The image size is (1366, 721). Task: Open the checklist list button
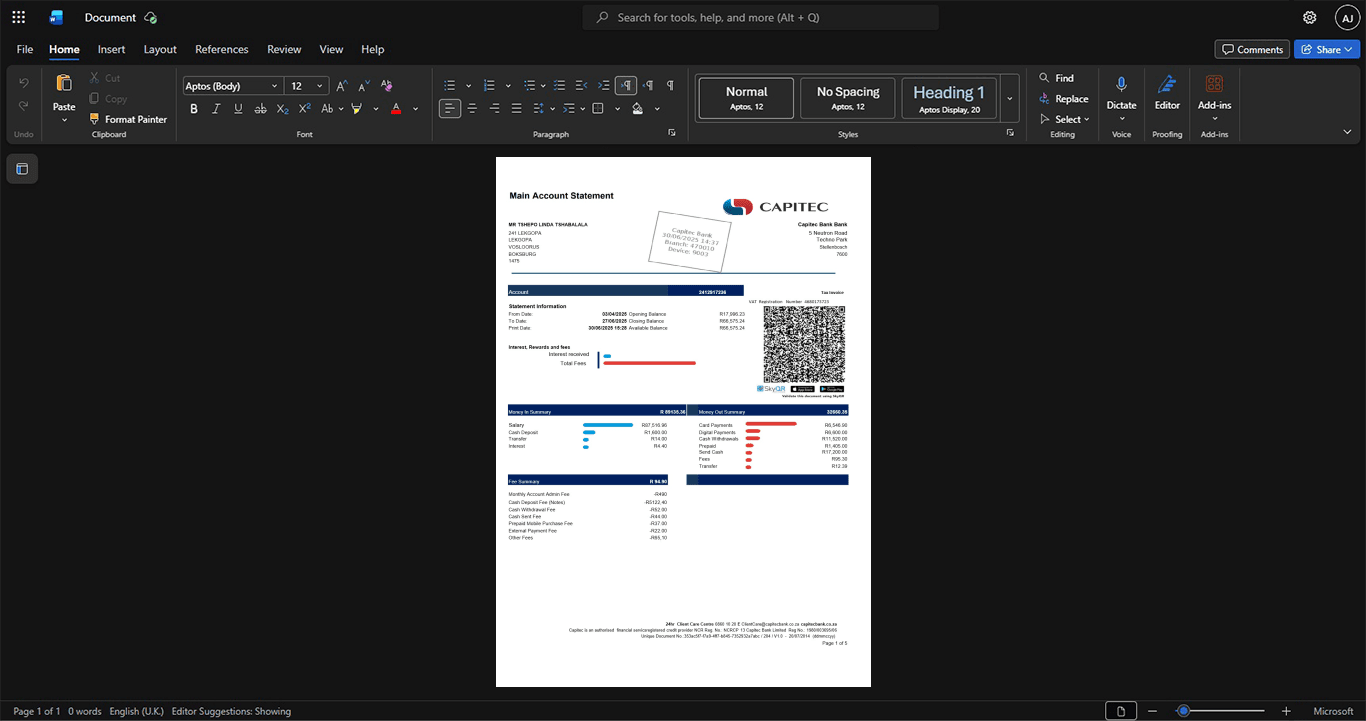coord(560,85)
